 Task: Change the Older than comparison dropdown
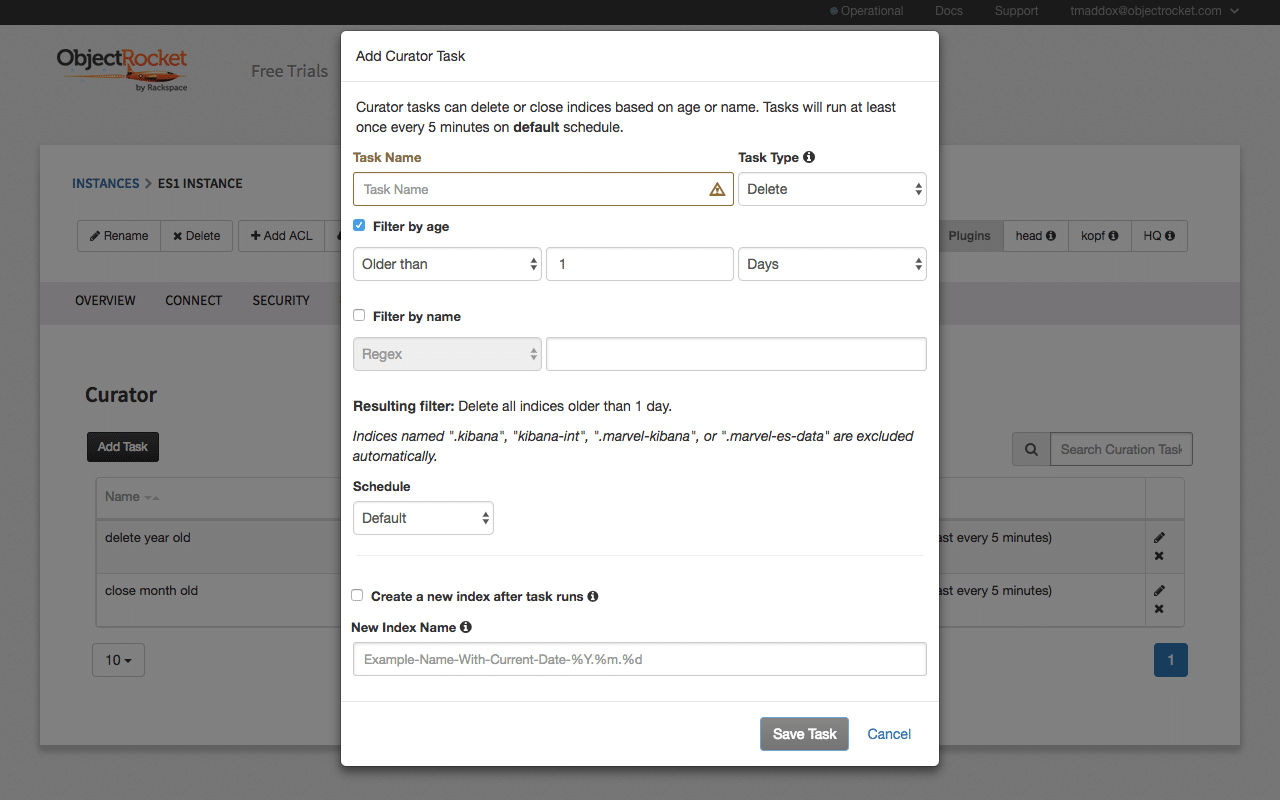coord(447,264)
